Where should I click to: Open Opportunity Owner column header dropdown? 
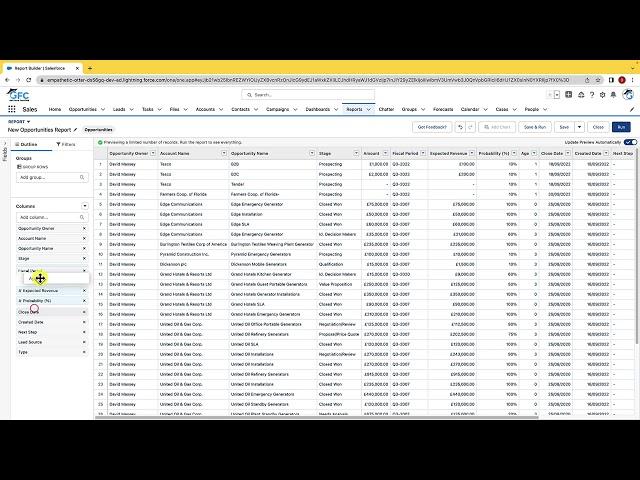153,153
